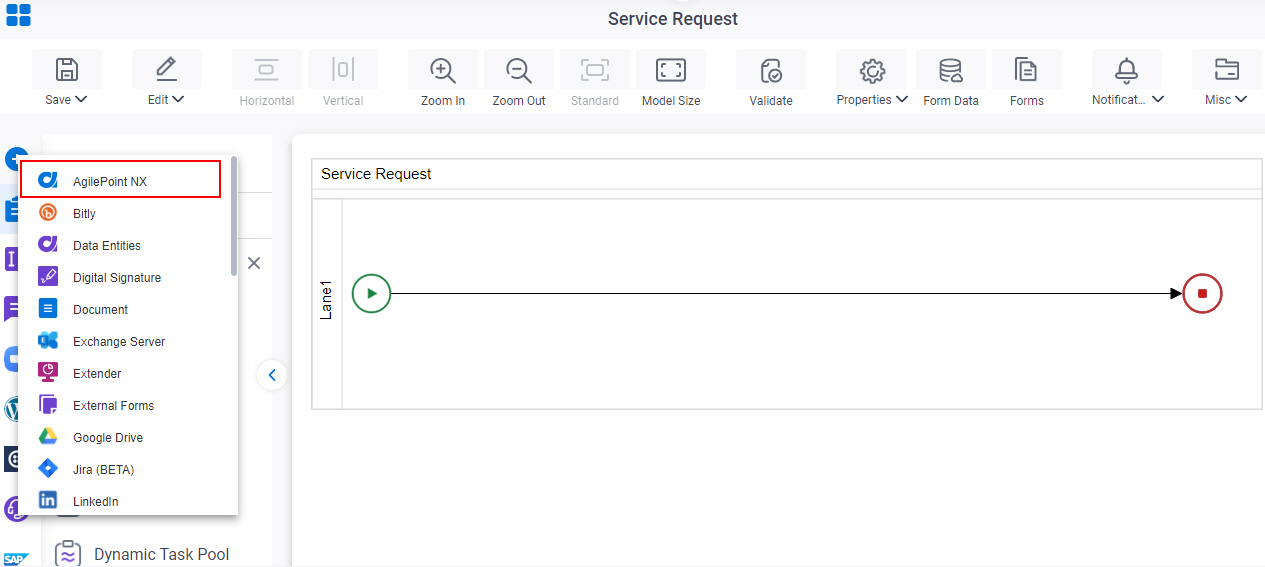
Task: Expand the Notifications dropdown arrow
Action: tap(1158, 99)
